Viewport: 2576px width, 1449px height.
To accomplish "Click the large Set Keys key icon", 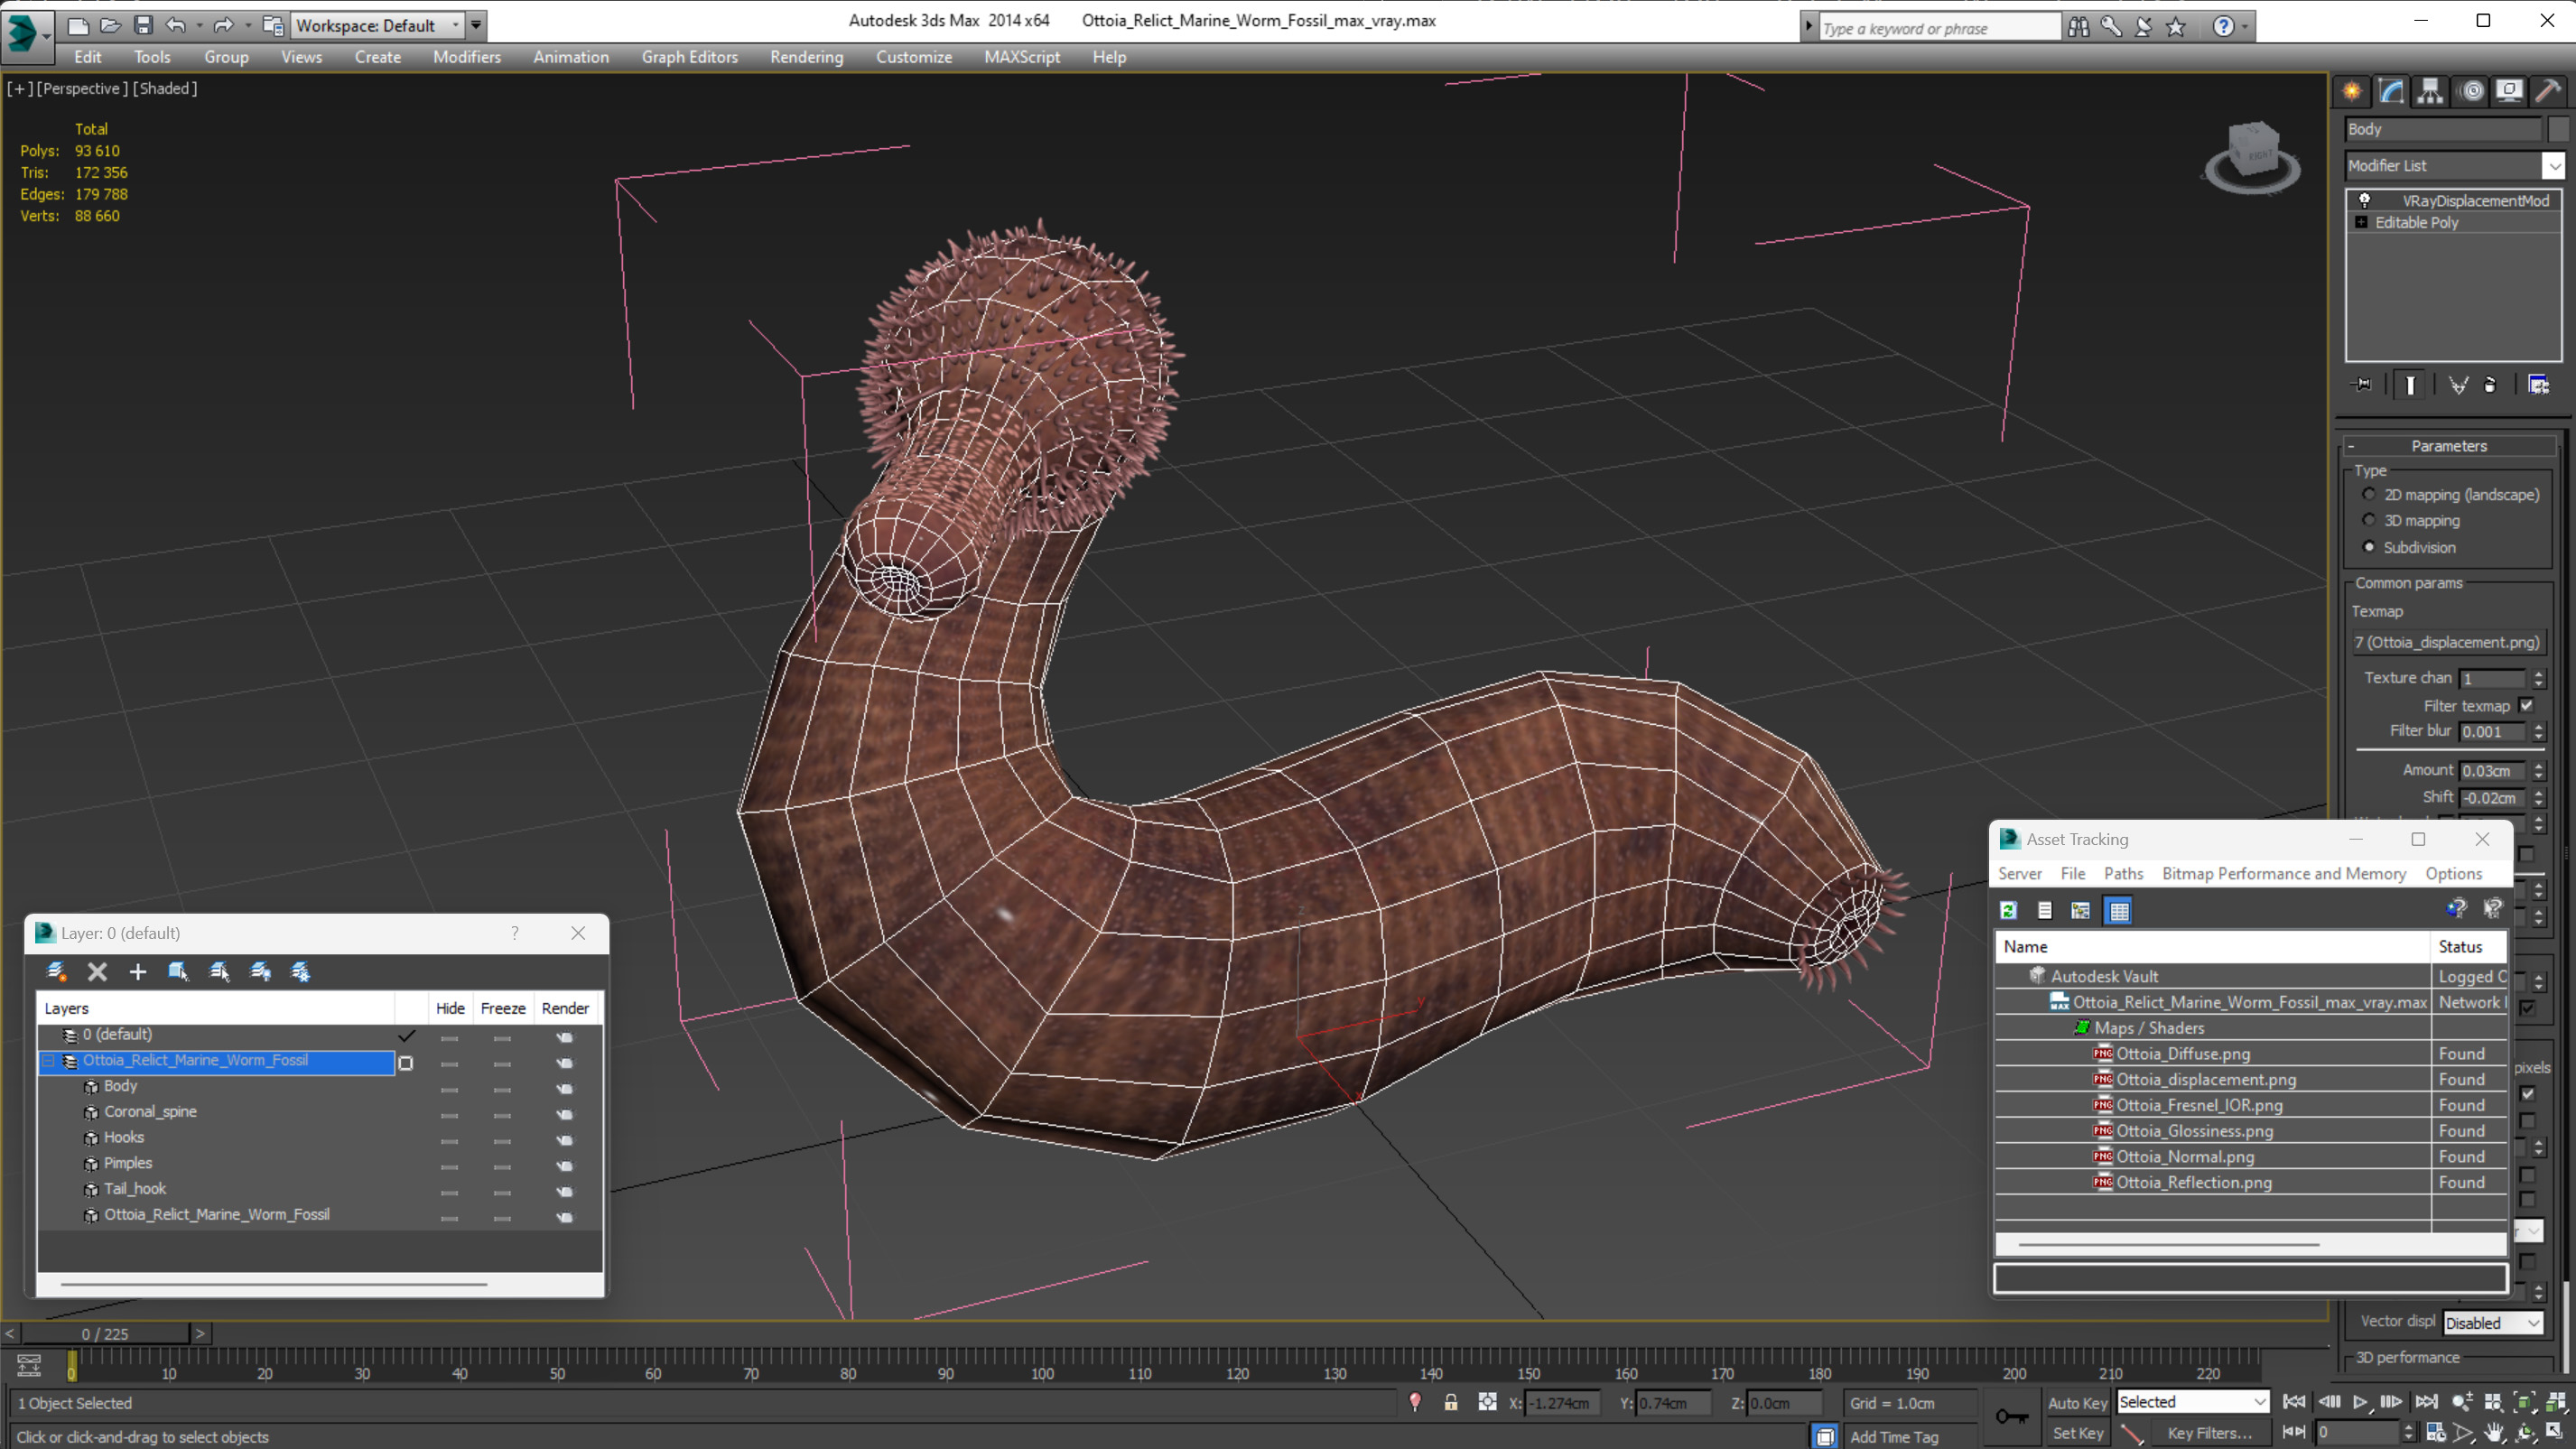I will tap(2011, 1416).
